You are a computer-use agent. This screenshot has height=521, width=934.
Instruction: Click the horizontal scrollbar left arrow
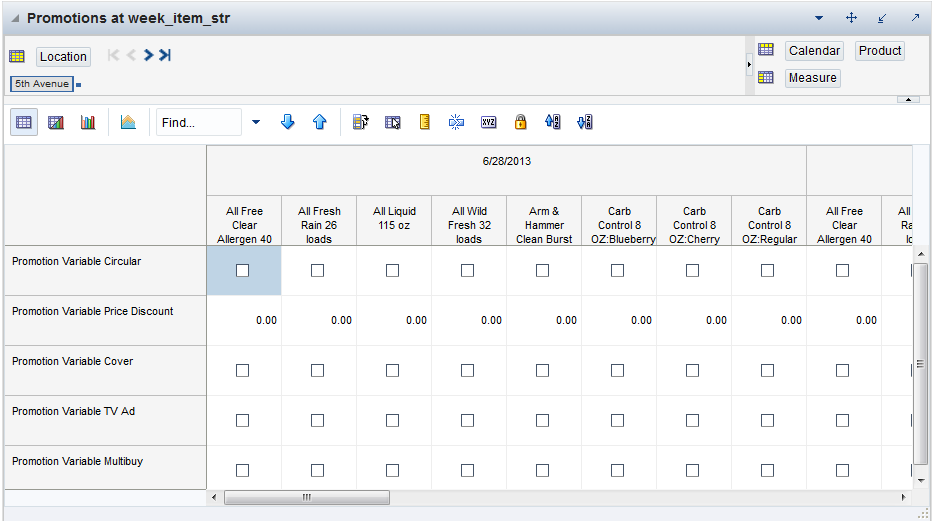(x=214, y=497)
